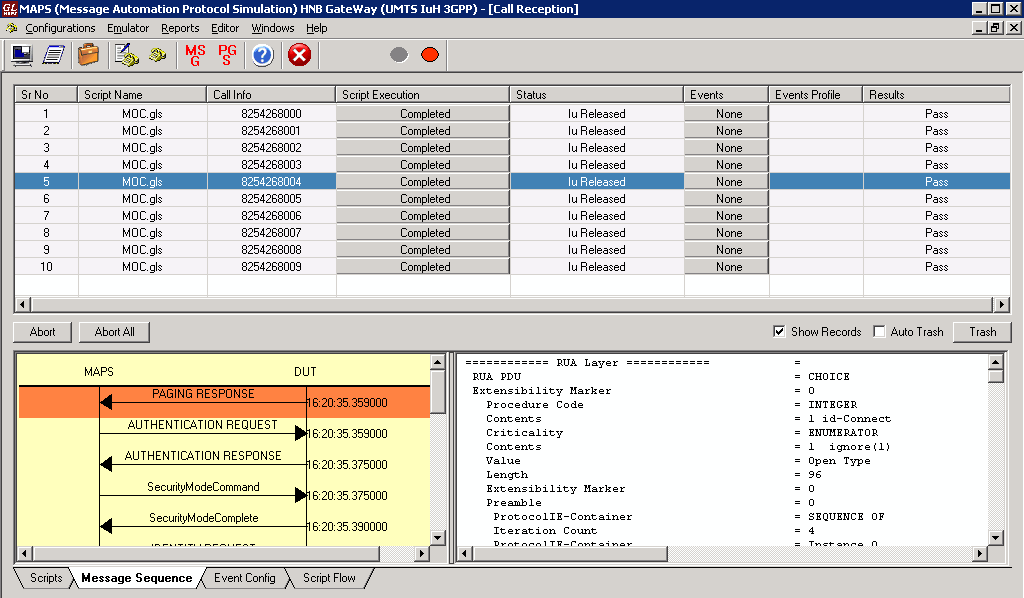This screenshot has height=598, width=1024.
Task: Click the Script Name column header
Action: tap(142, 95)
